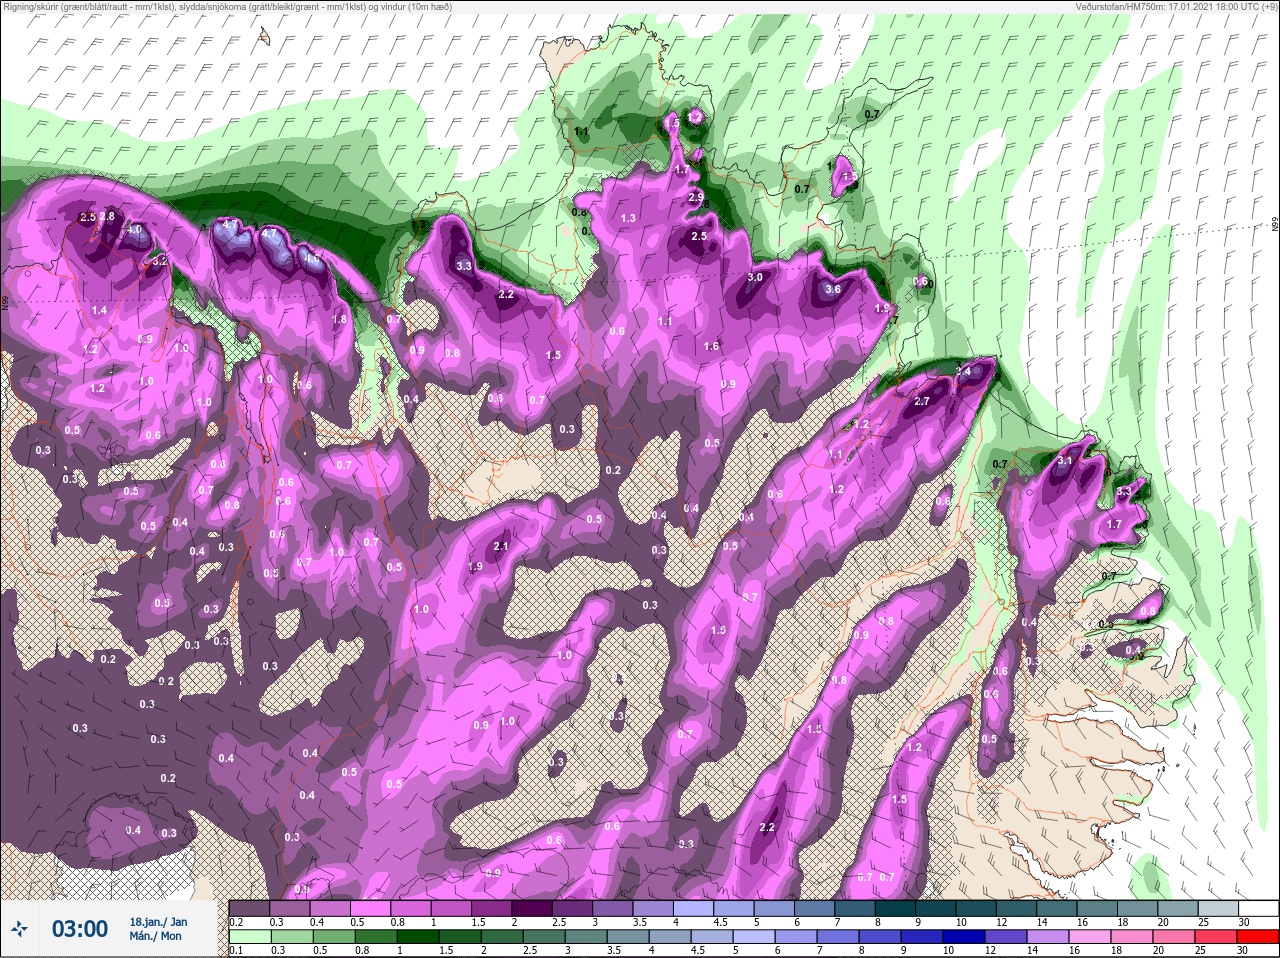Image resolution: width=1280 pixels, height=958 pixels.
Task: Click the 3.2 precipitation value on the map
Action: pyautogui.click(x=159, y=260)
